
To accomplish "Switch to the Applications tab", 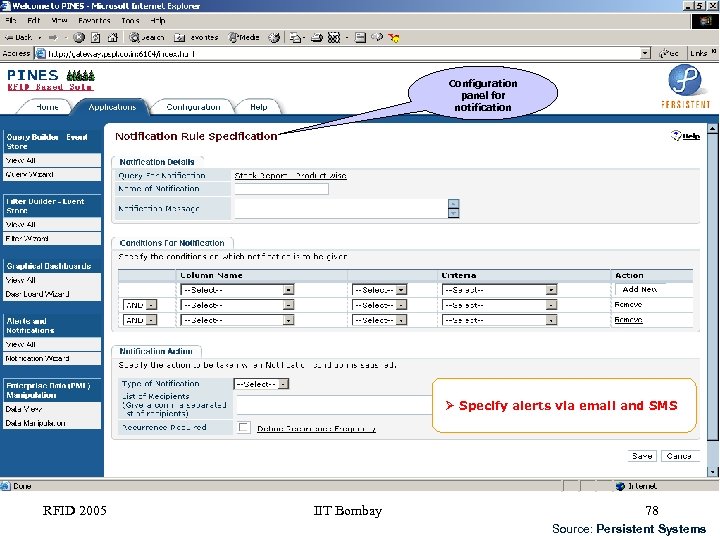I will (112, 107).
